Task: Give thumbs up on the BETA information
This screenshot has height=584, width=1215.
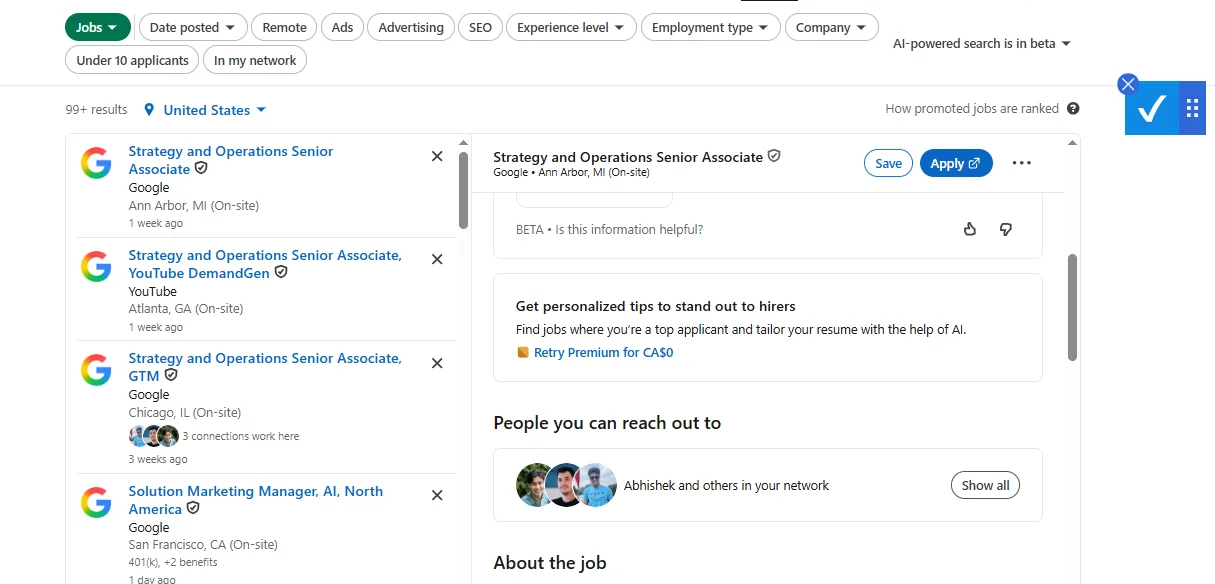Action: coord(969,229)
